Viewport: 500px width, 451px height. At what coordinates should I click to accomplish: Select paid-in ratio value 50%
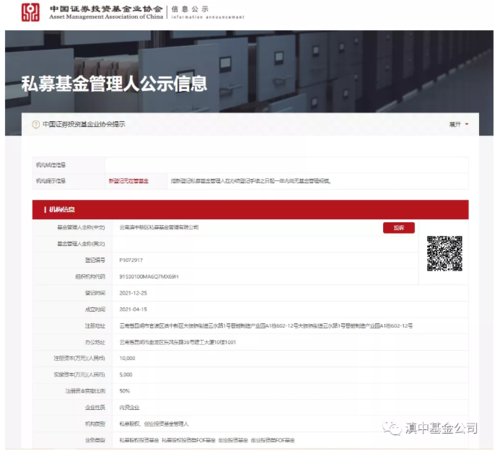pyautogui.click(x=125, y=391)
